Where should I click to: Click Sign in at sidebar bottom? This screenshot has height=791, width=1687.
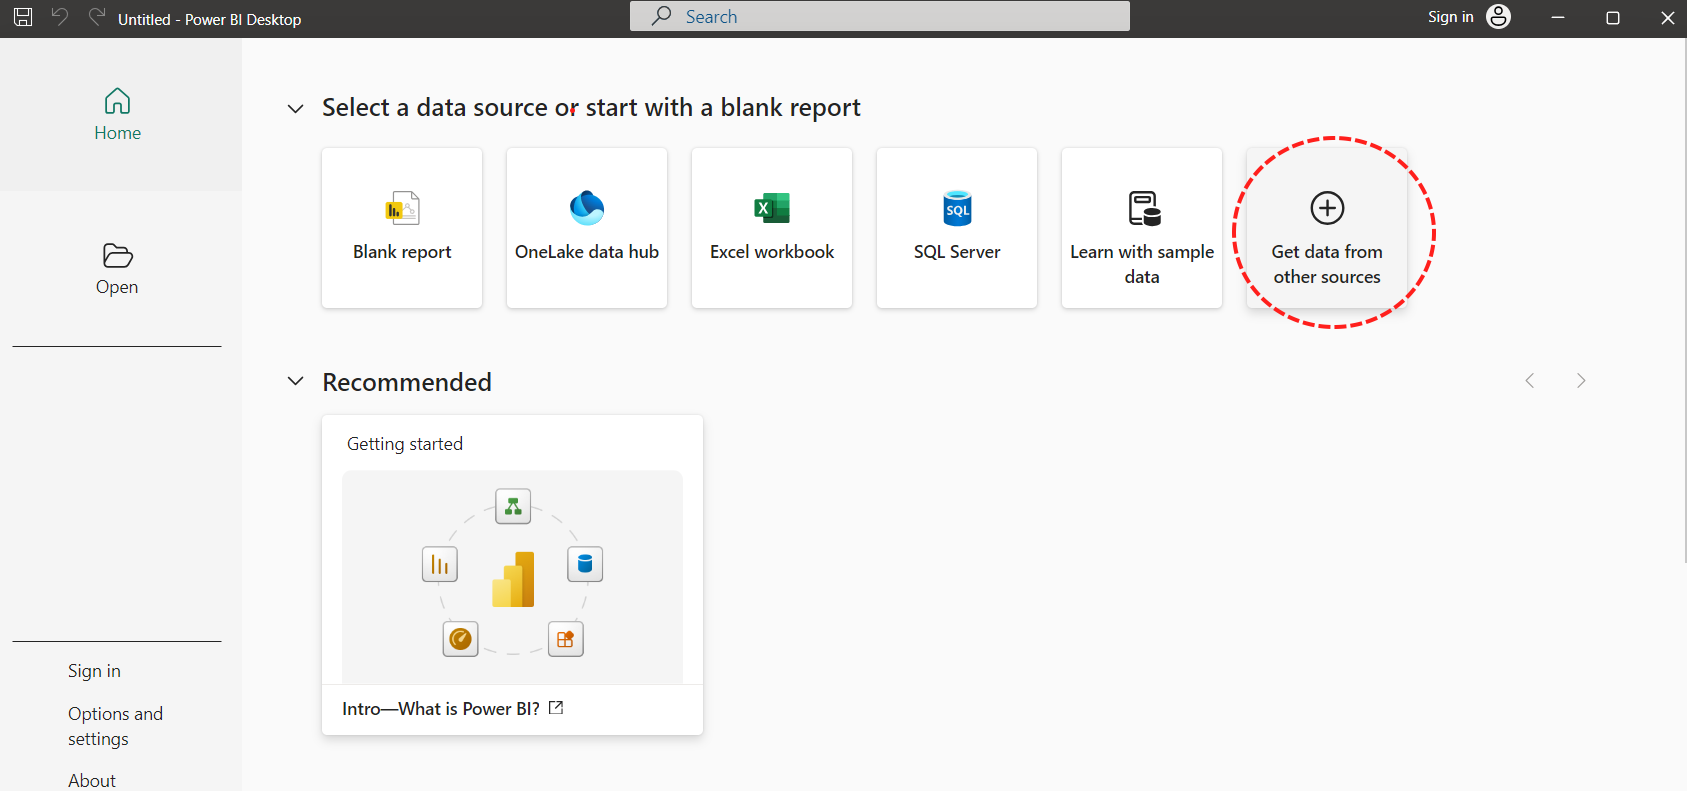click(94, 671)
